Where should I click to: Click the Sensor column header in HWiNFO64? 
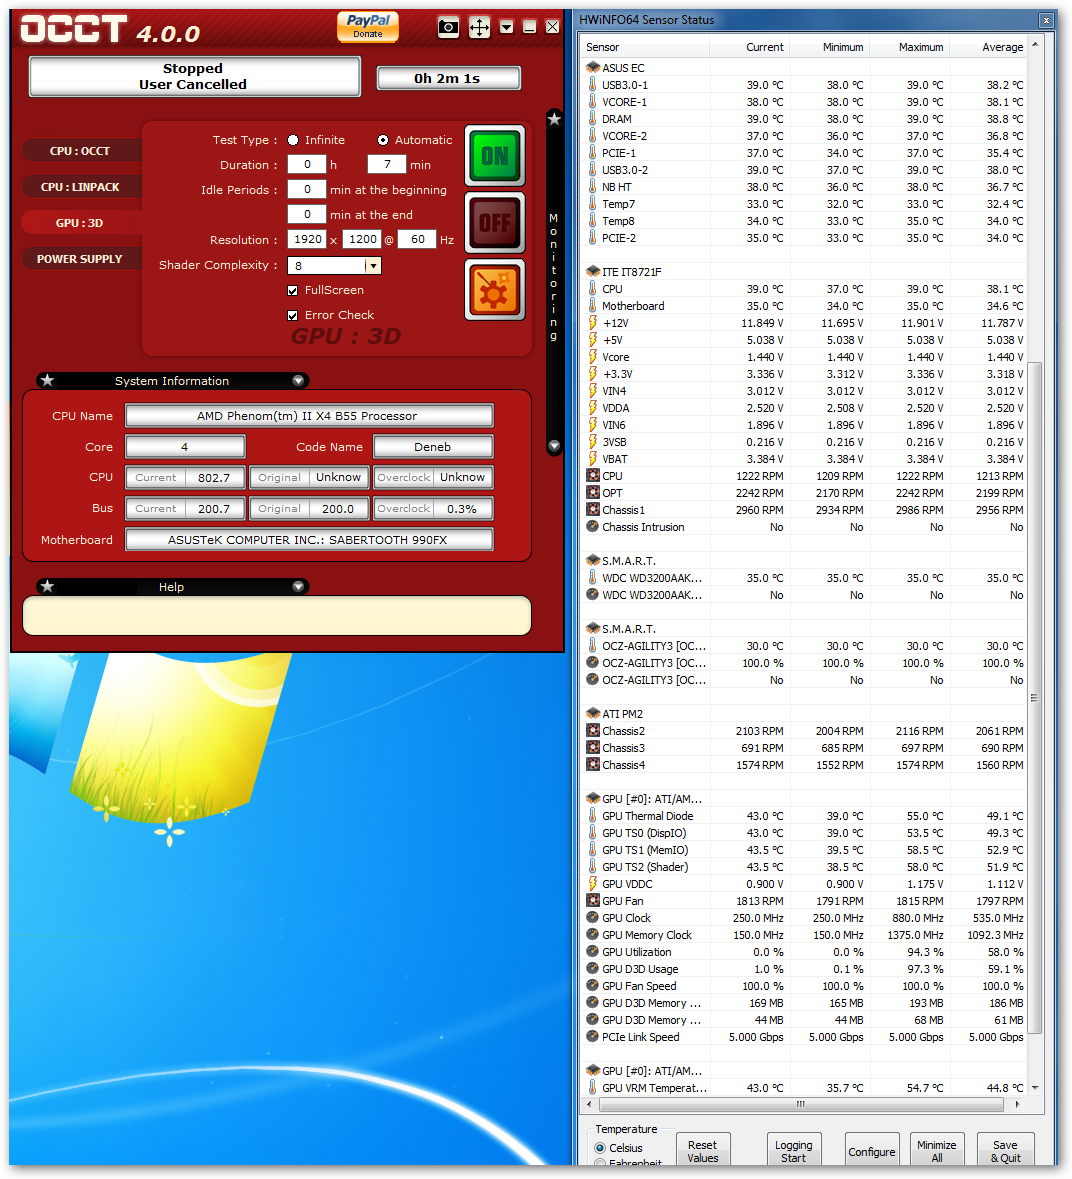pos(646,47)
